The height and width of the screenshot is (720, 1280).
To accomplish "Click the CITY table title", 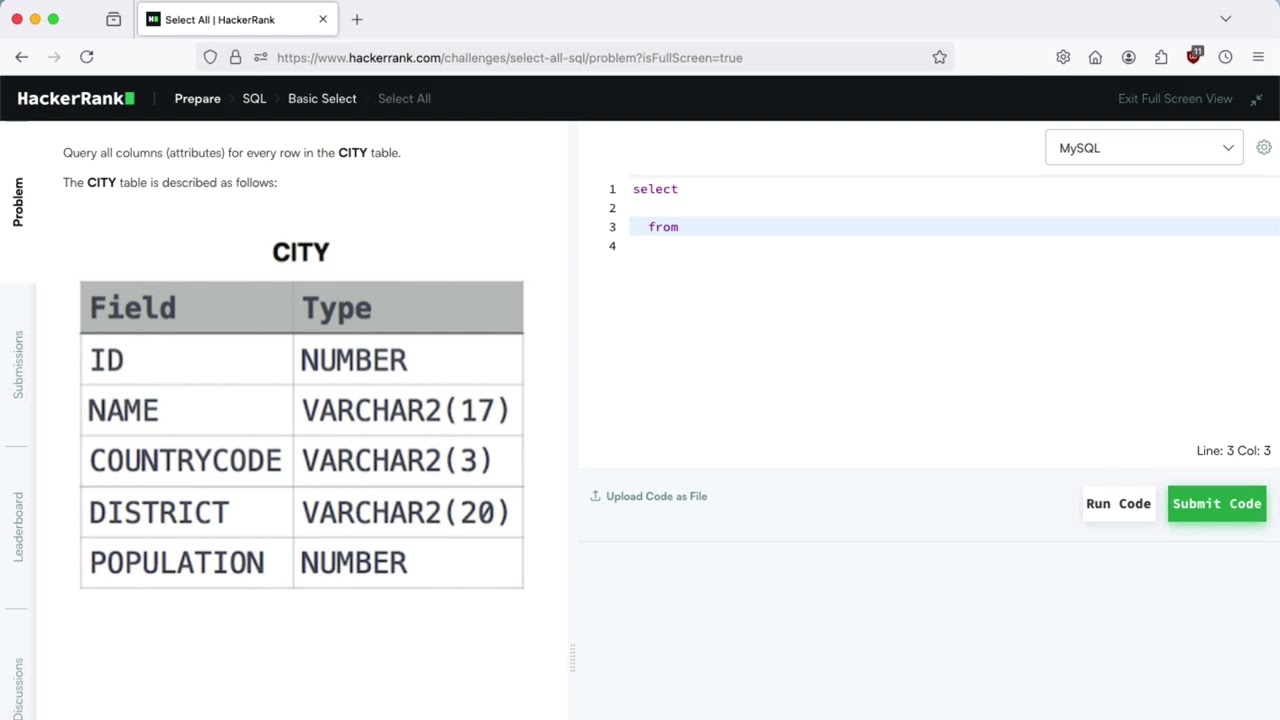I will pos(301,252).
